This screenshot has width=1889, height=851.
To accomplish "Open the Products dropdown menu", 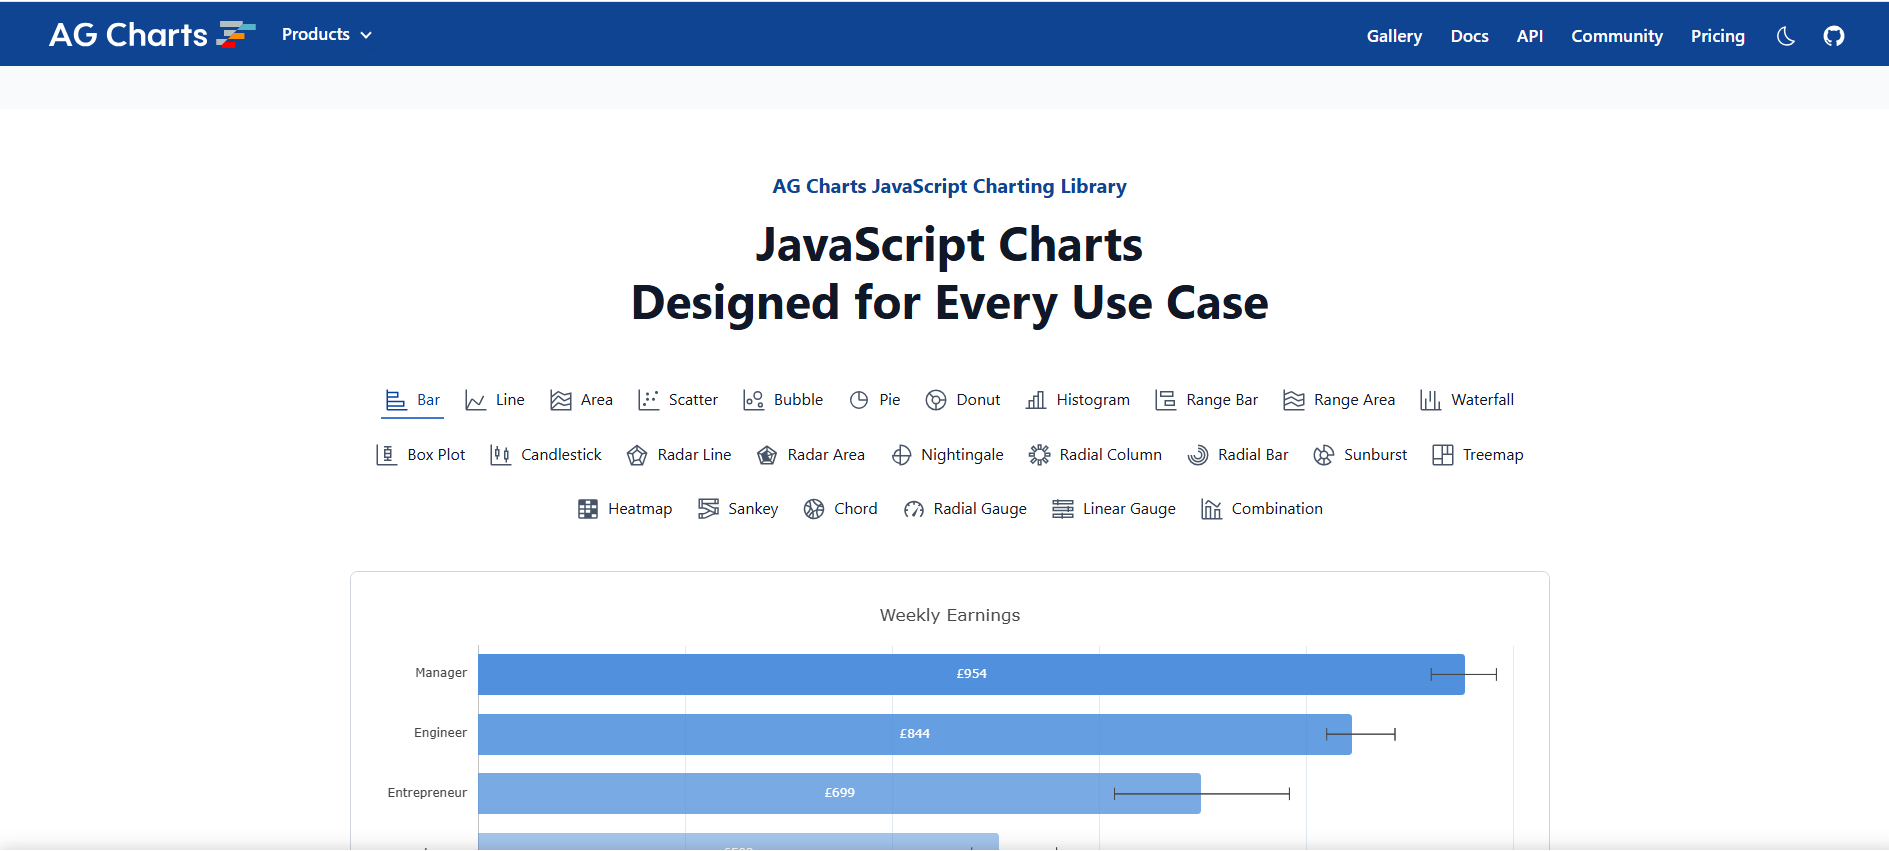I will tap(327, 34).
